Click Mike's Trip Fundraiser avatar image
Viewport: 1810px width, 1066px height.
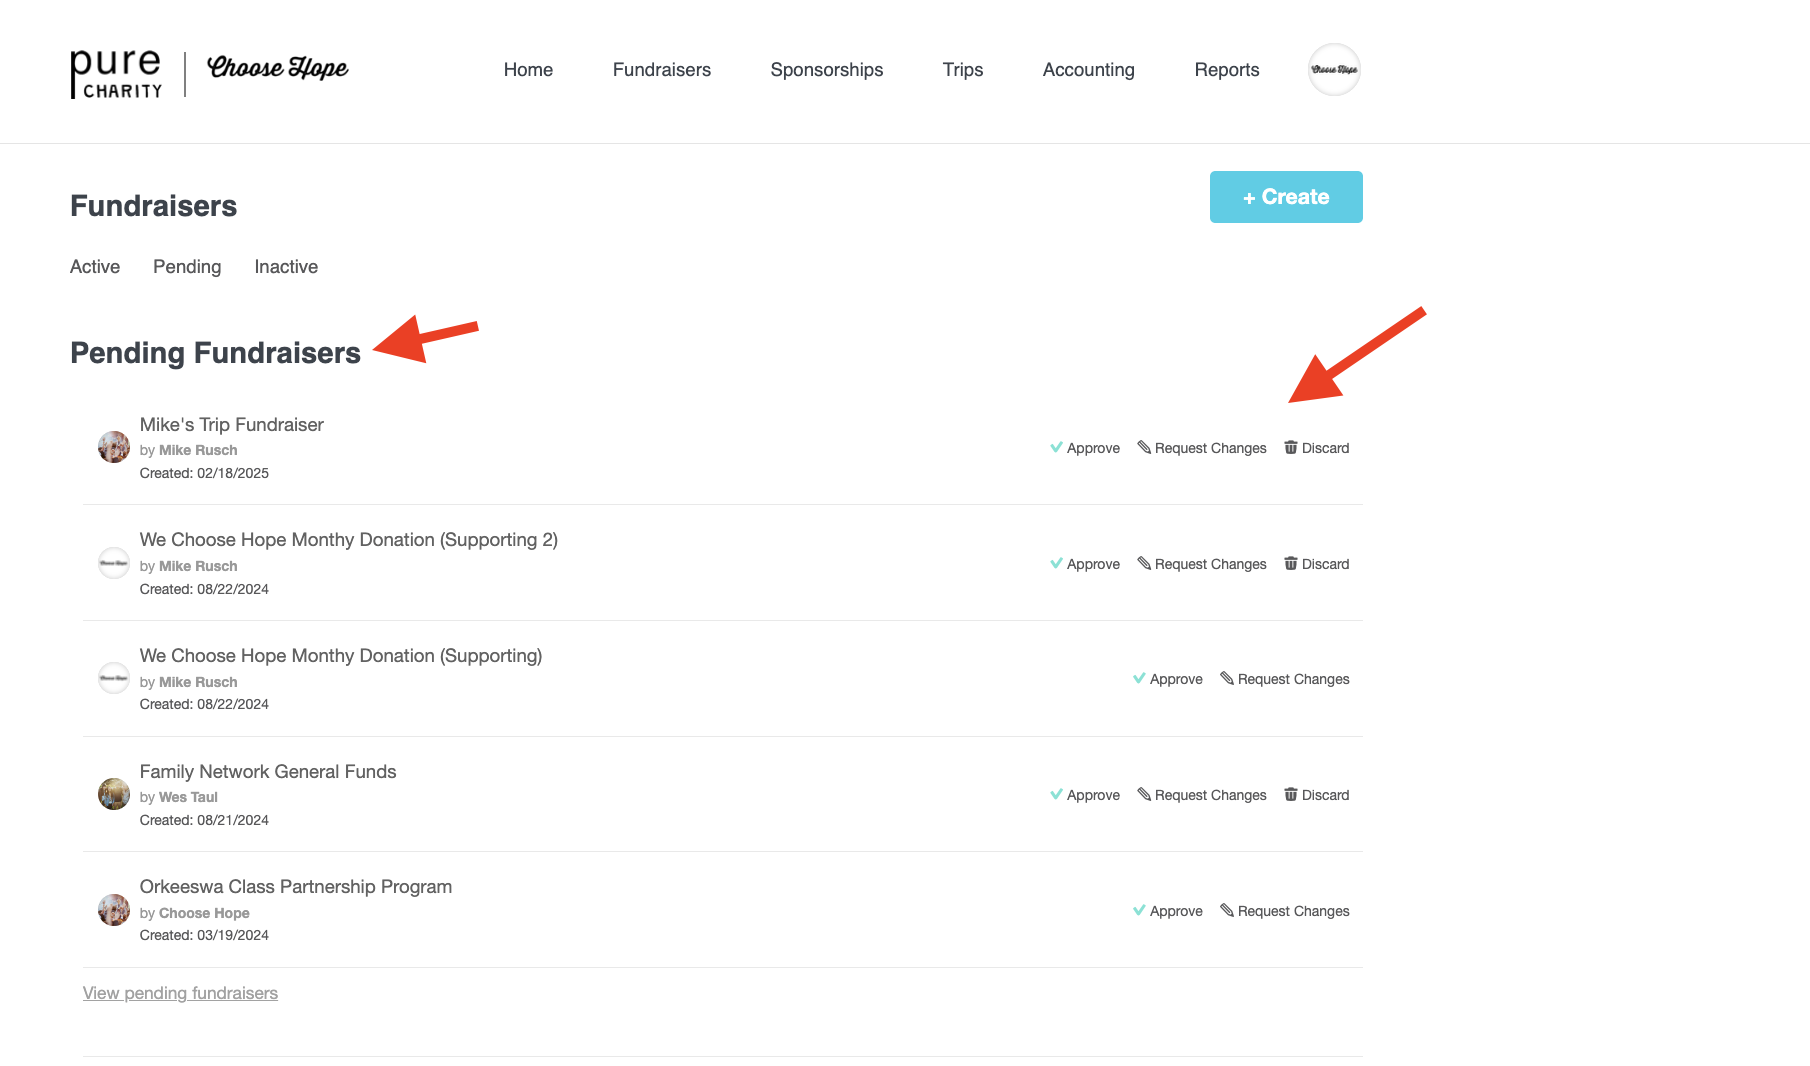pyautogui.click(x=114, y=447)
